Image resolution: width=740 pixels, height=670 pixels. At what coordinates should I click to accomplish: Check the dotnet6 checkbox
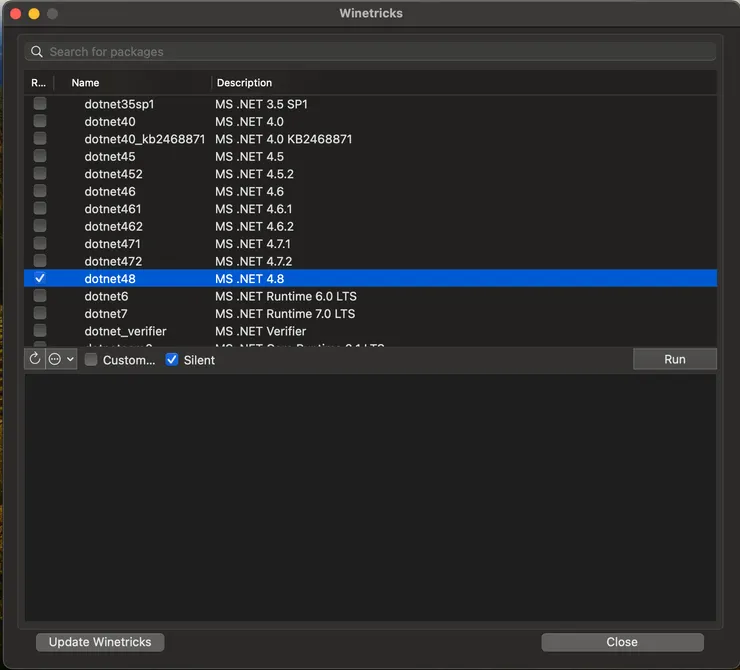40,295
